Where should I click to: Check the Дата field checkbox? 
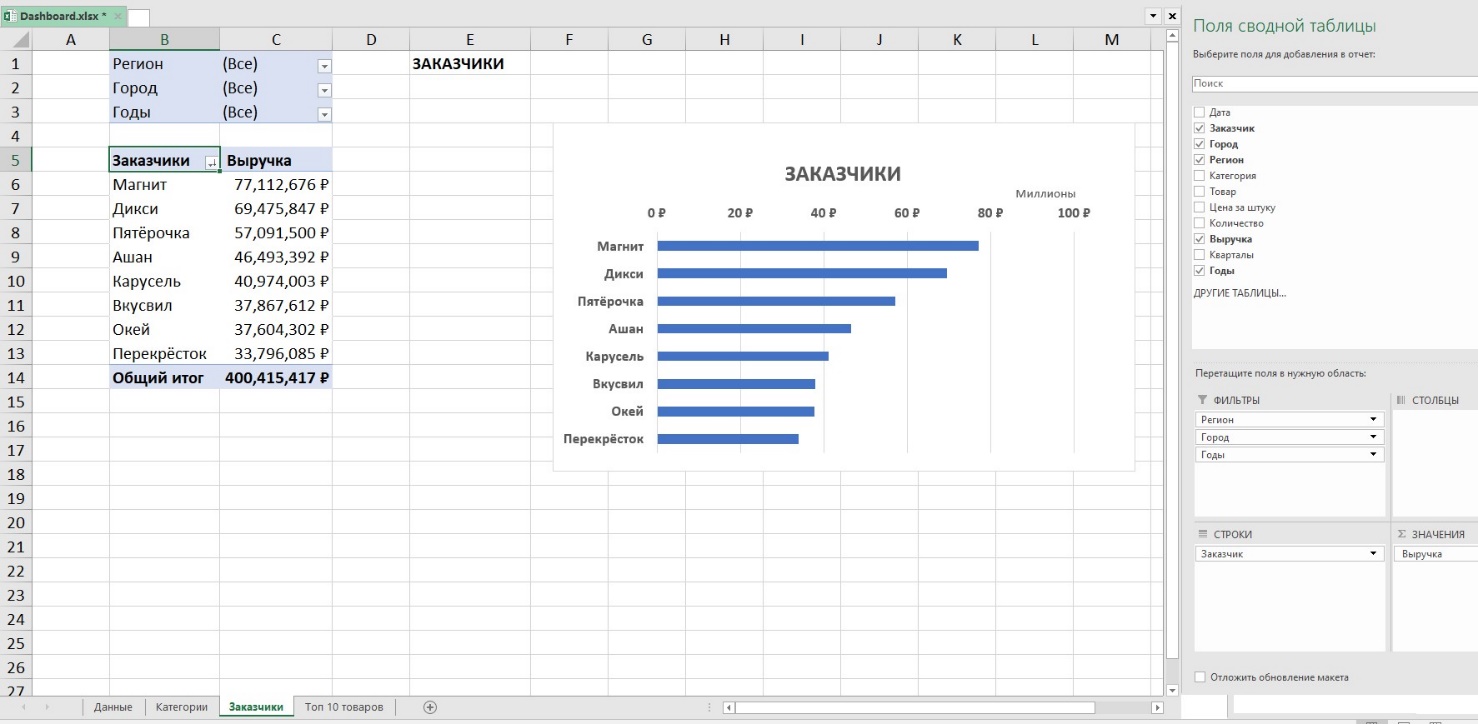(1200, 113)
